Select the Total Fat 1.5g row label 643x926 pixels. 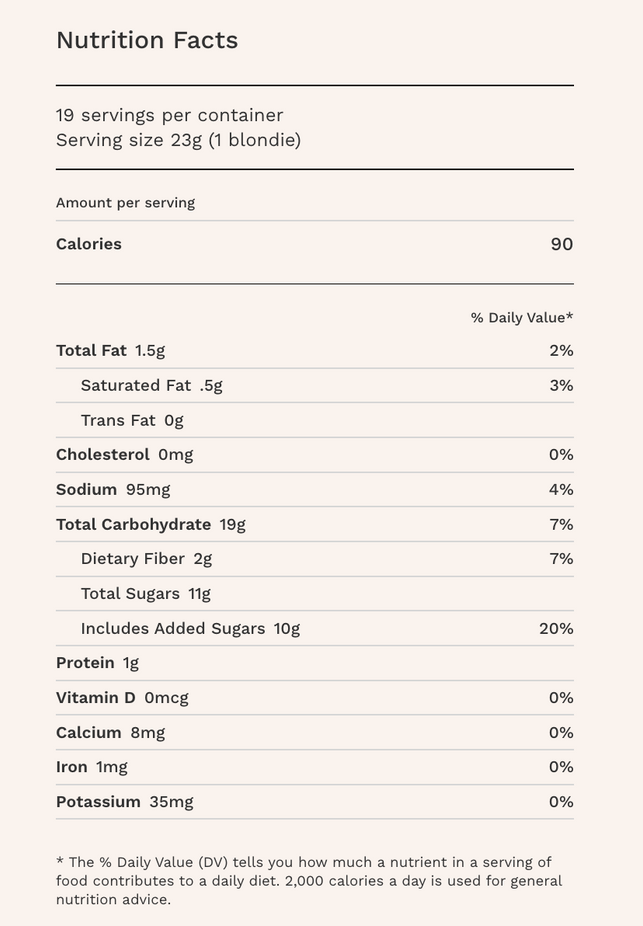(110, 351)
